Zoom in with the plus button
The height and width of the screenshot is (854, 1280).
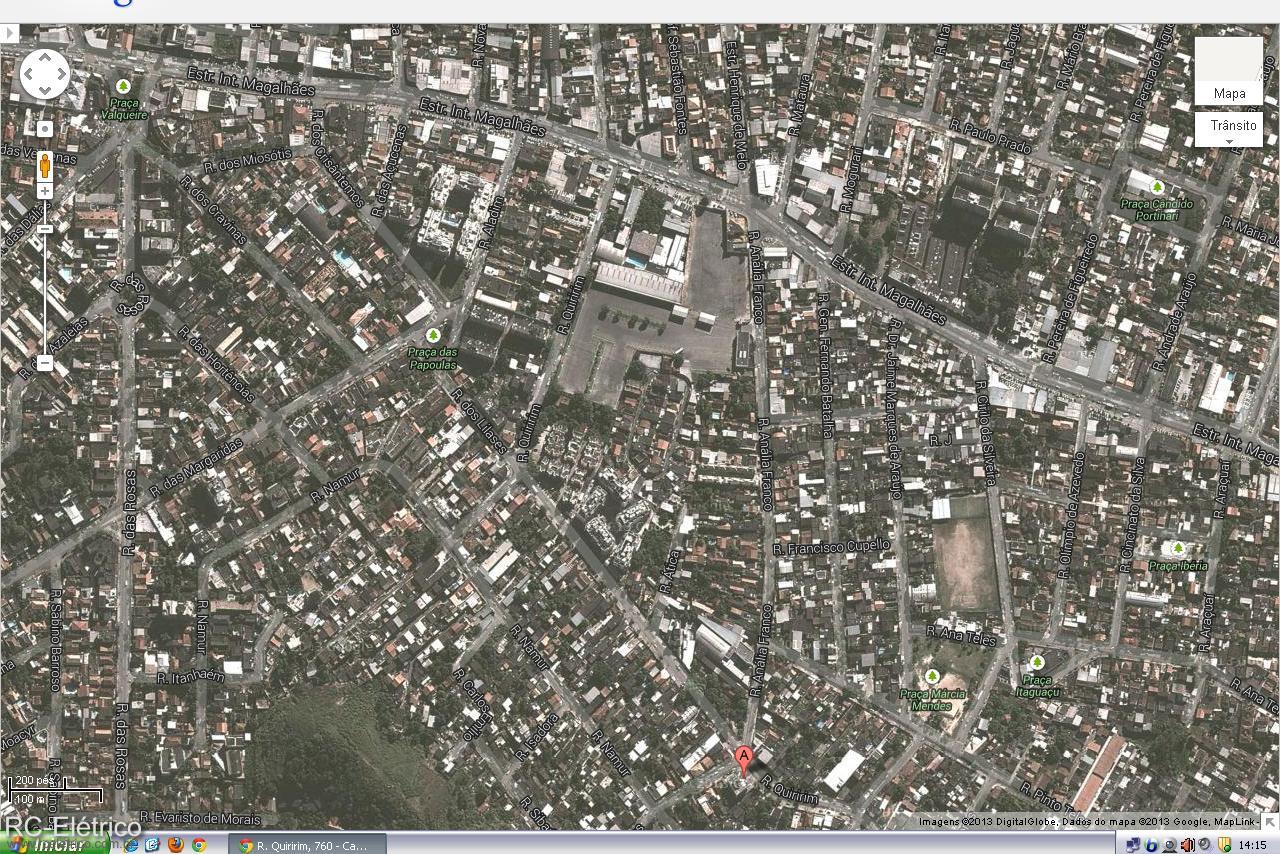[45, 191]
